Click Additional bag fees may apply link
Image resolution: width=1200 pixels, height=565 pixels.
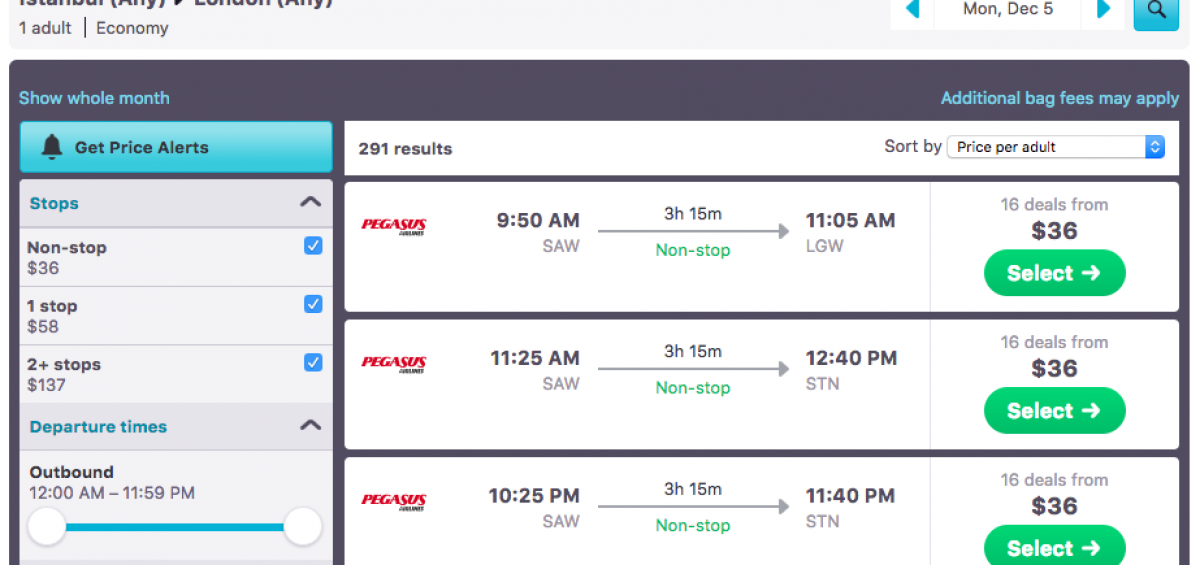click(1060, 98)
